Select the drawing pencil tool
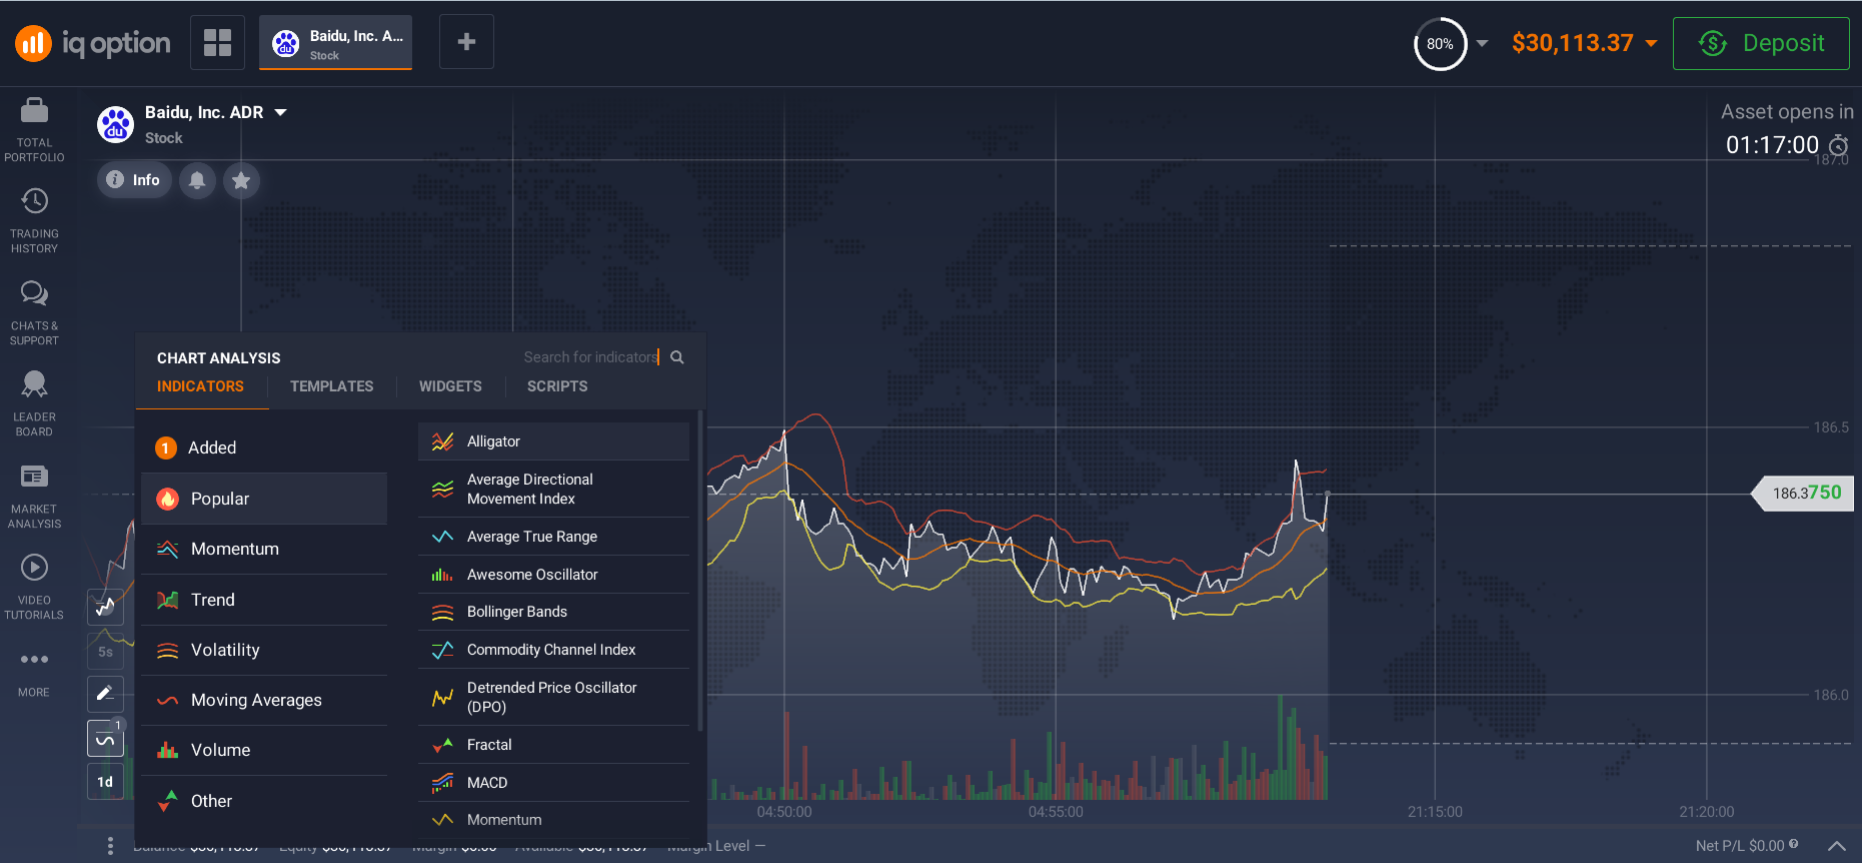Image resolution: width=1862 pixels, height=863 pixels. [x=105, y=694]
